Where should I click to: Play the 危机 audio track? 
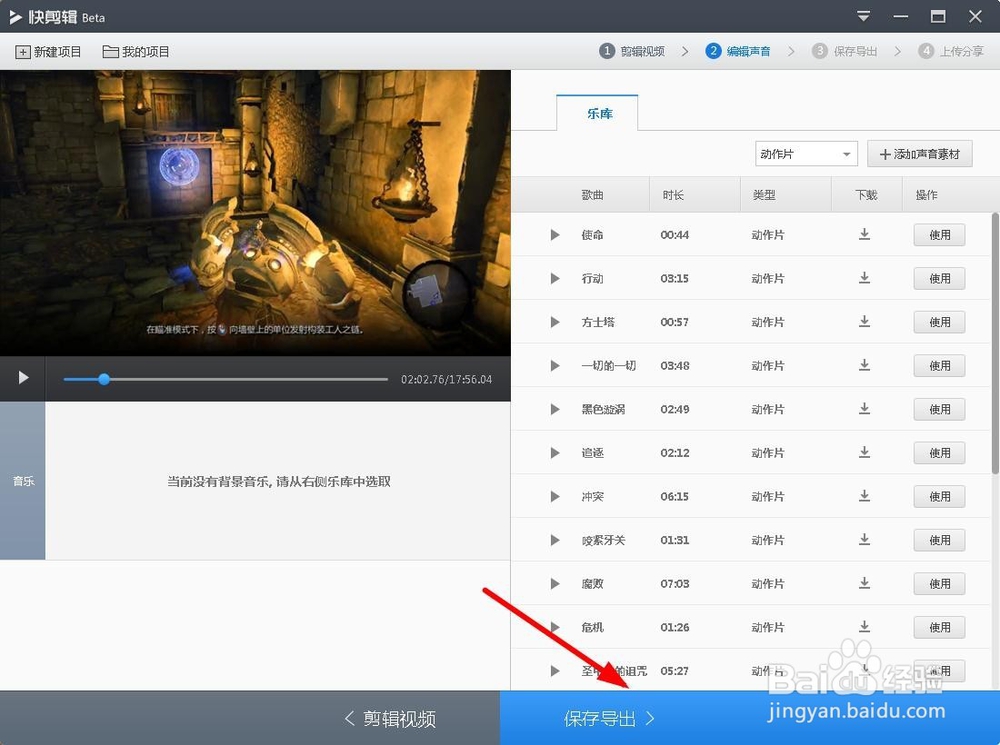[x=555, y=627]
